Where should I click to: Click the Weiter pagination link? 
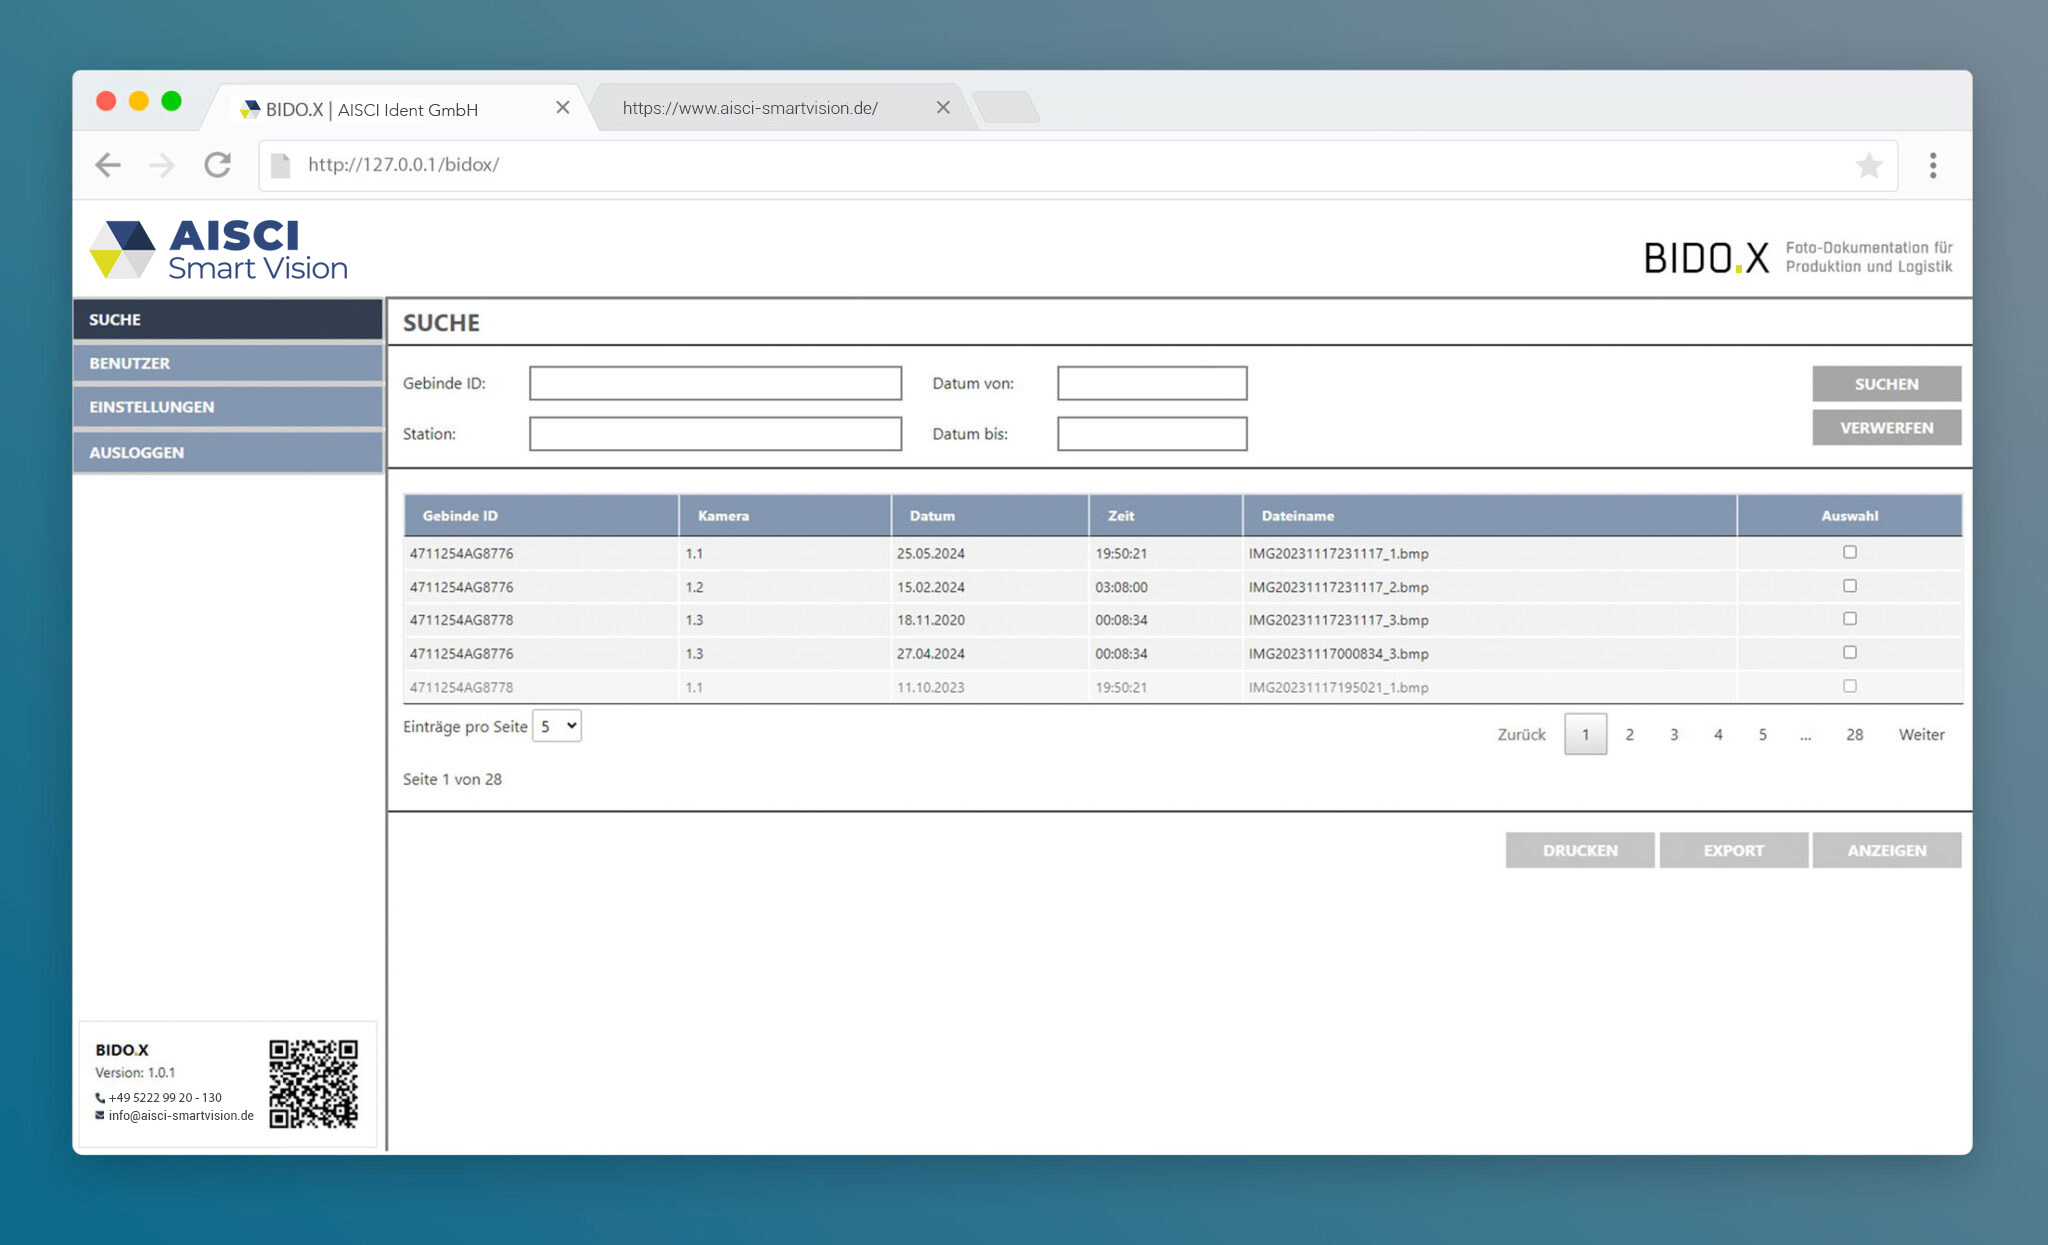(x=1921, y=734)
